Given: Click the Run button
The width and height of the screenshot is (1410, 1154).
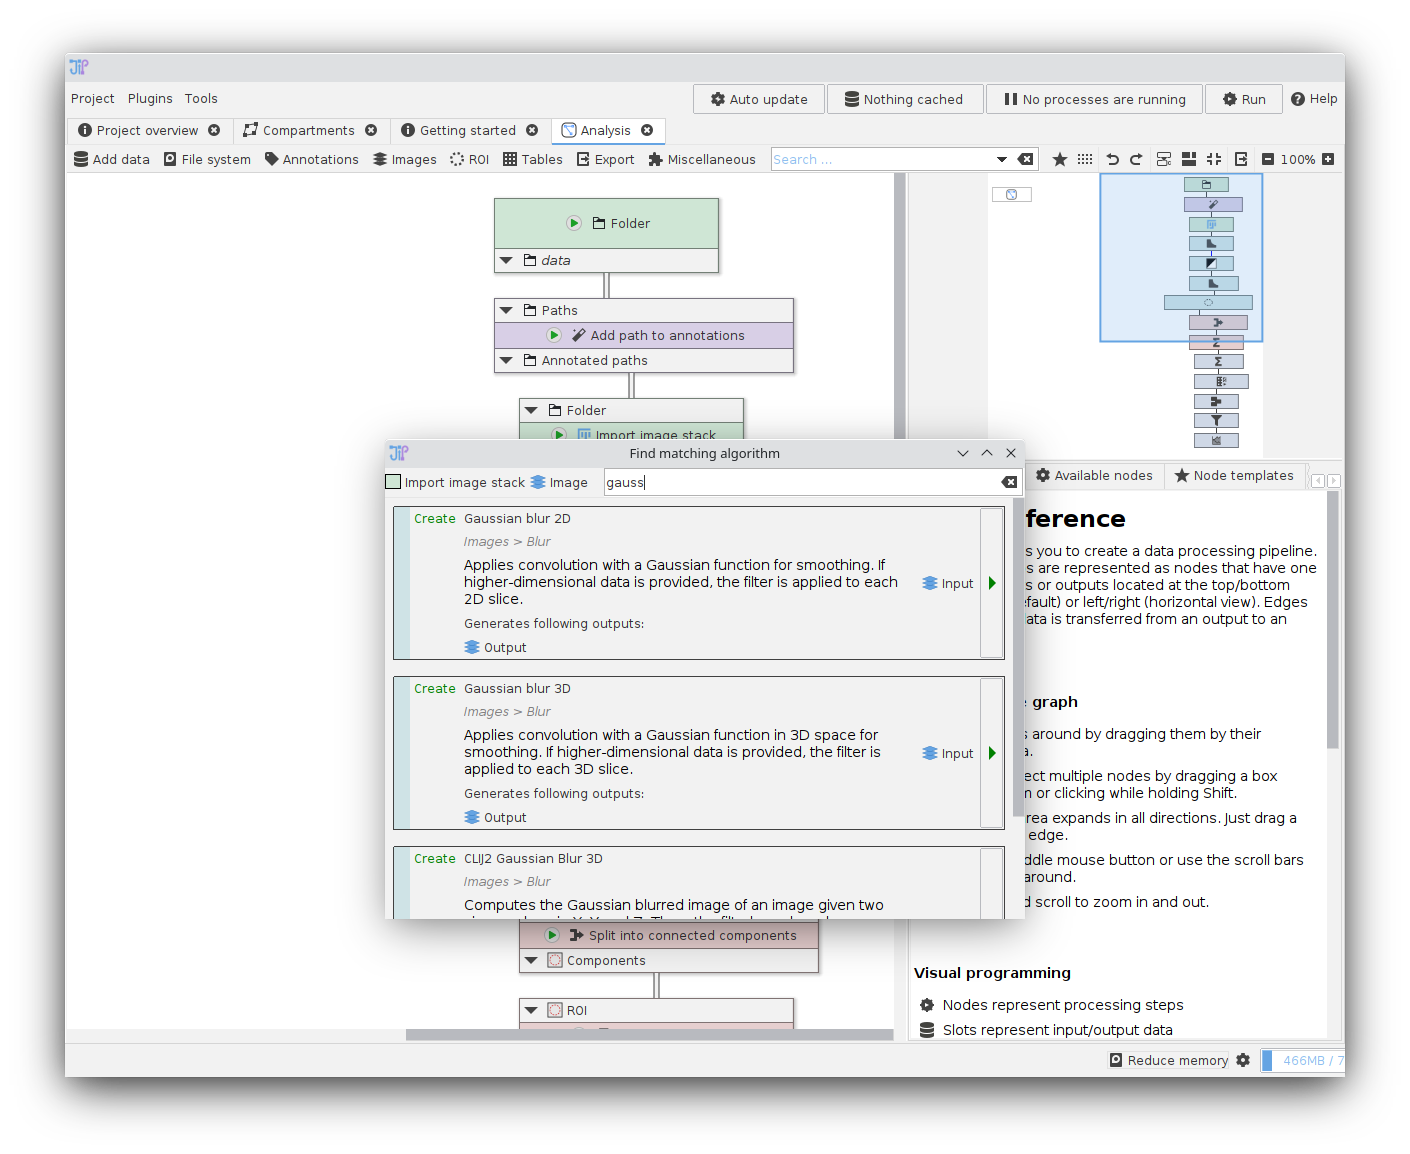Looking at the screenshot, I should 1243,99.
